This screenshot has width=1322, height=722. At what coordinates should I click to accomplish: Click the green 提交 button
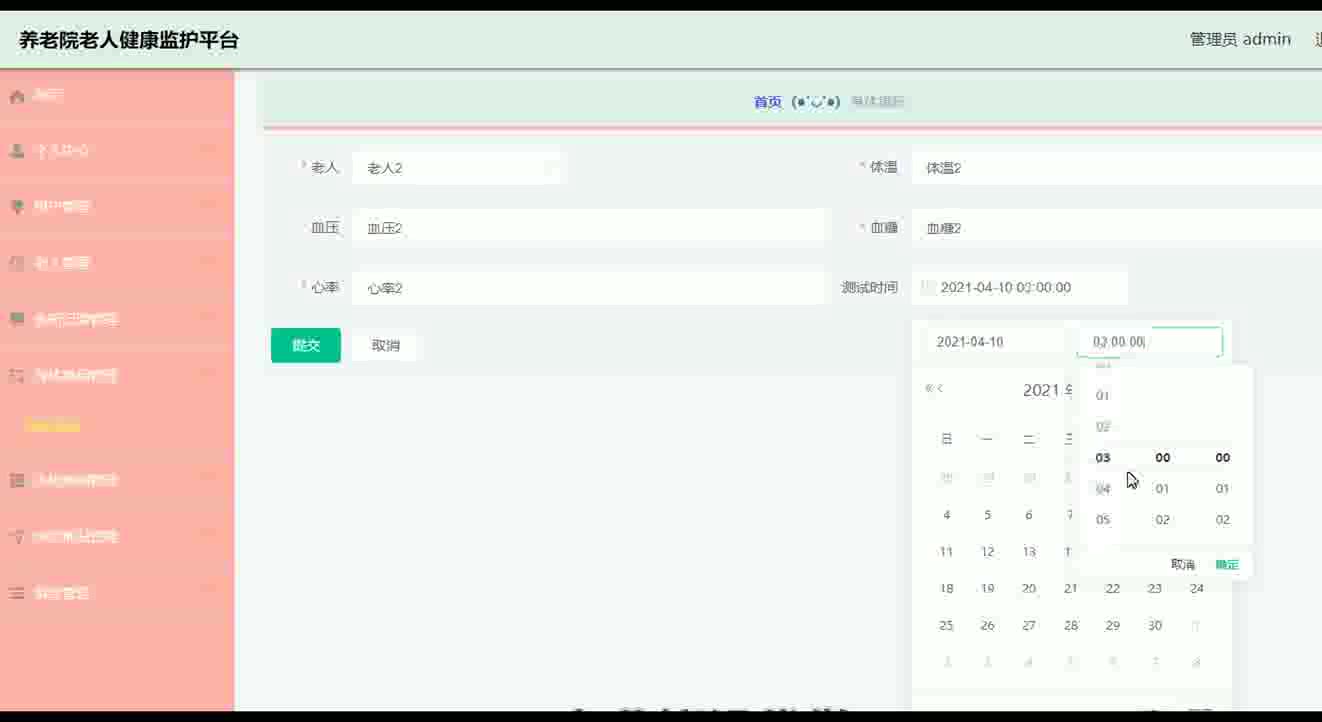(x=306, y=345)
